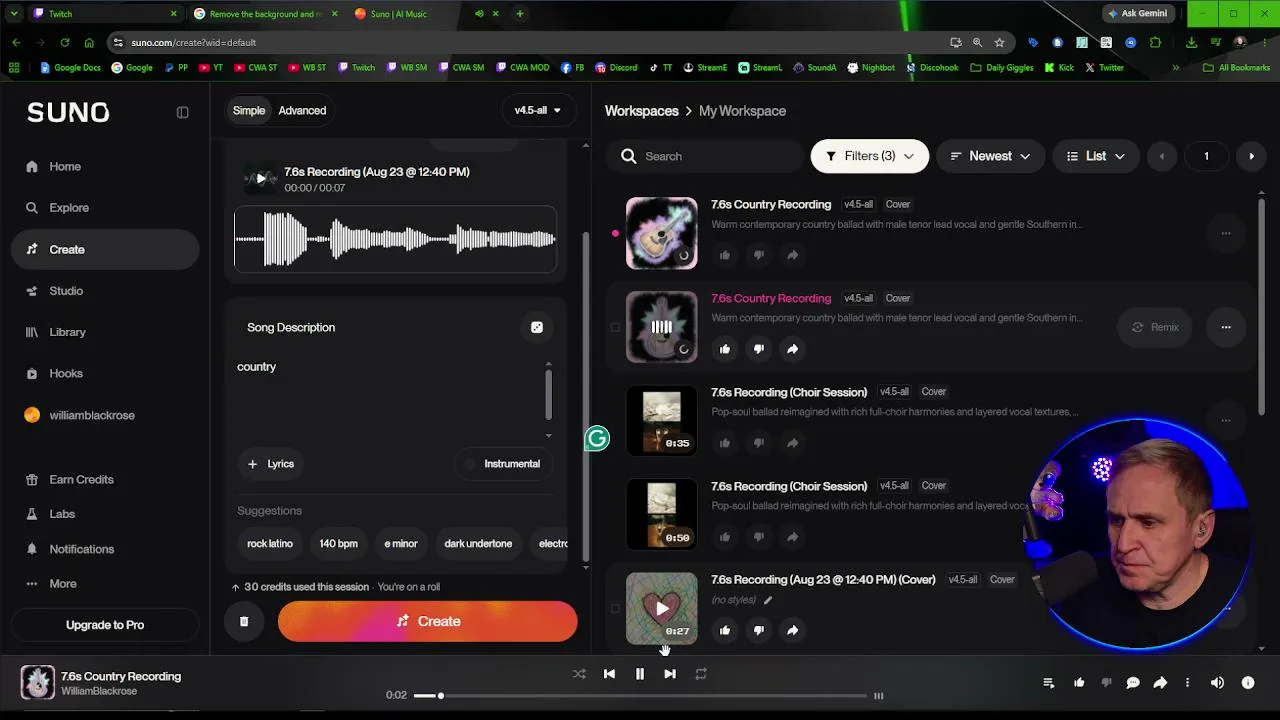This screenshot has height=720, width=1280.
Task: Switch to the Twitch browser tab
Action: (x=105, y=14)
